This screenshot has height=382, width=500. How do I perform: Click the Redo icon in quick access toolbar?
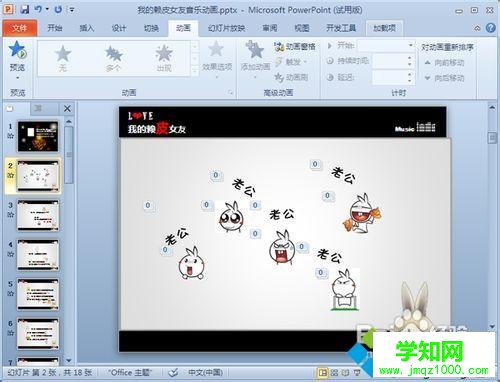click(58, 9)
